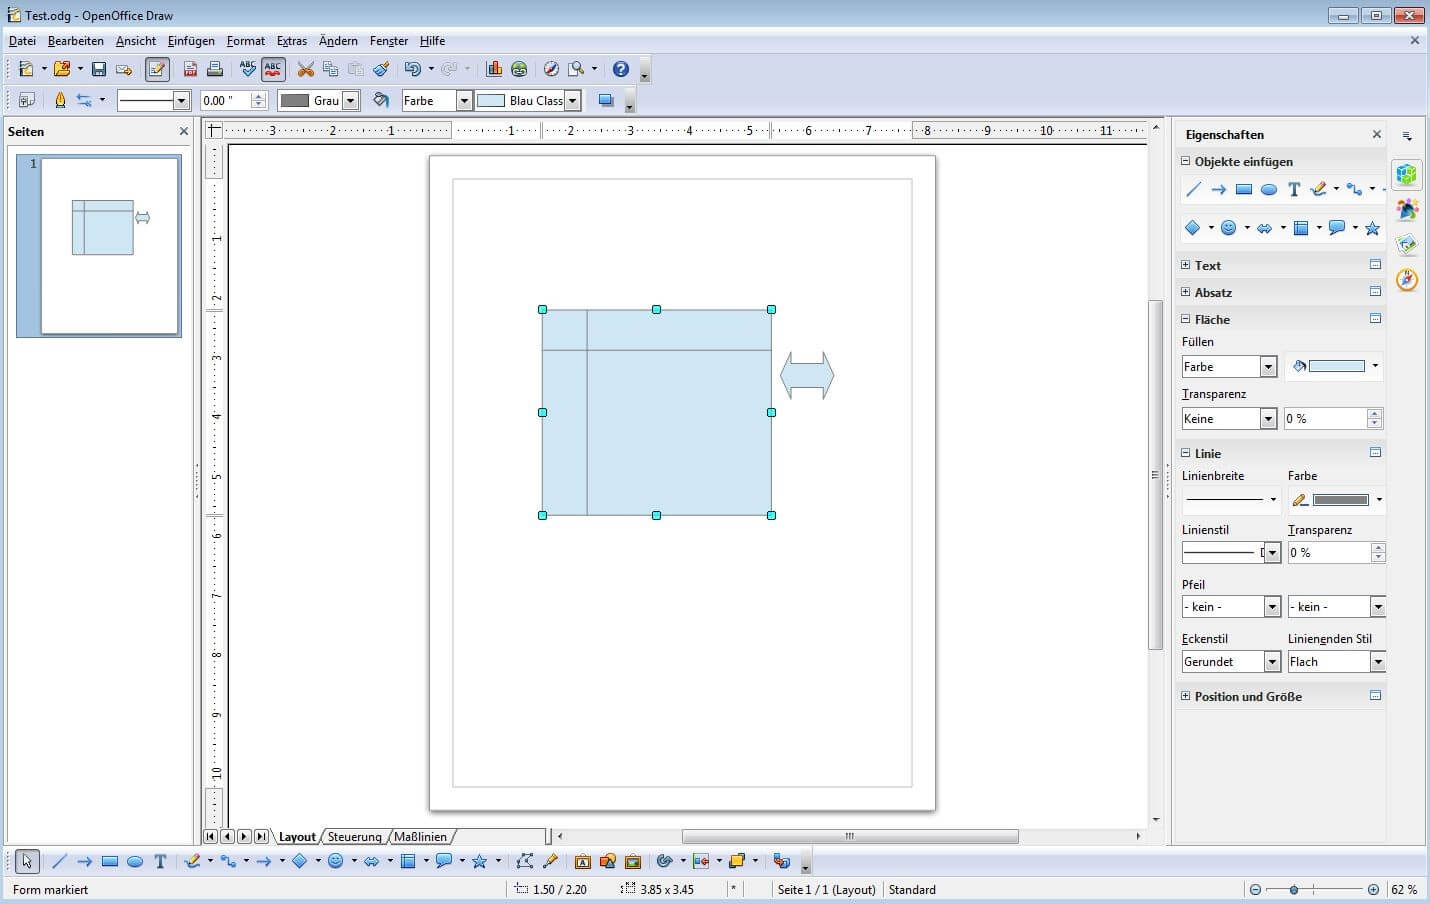The height and width of the screenshot is (904, 1430).
Task: Click the 62 % zoom level text
Action: pyautogui.click(x=1404, y=889)
